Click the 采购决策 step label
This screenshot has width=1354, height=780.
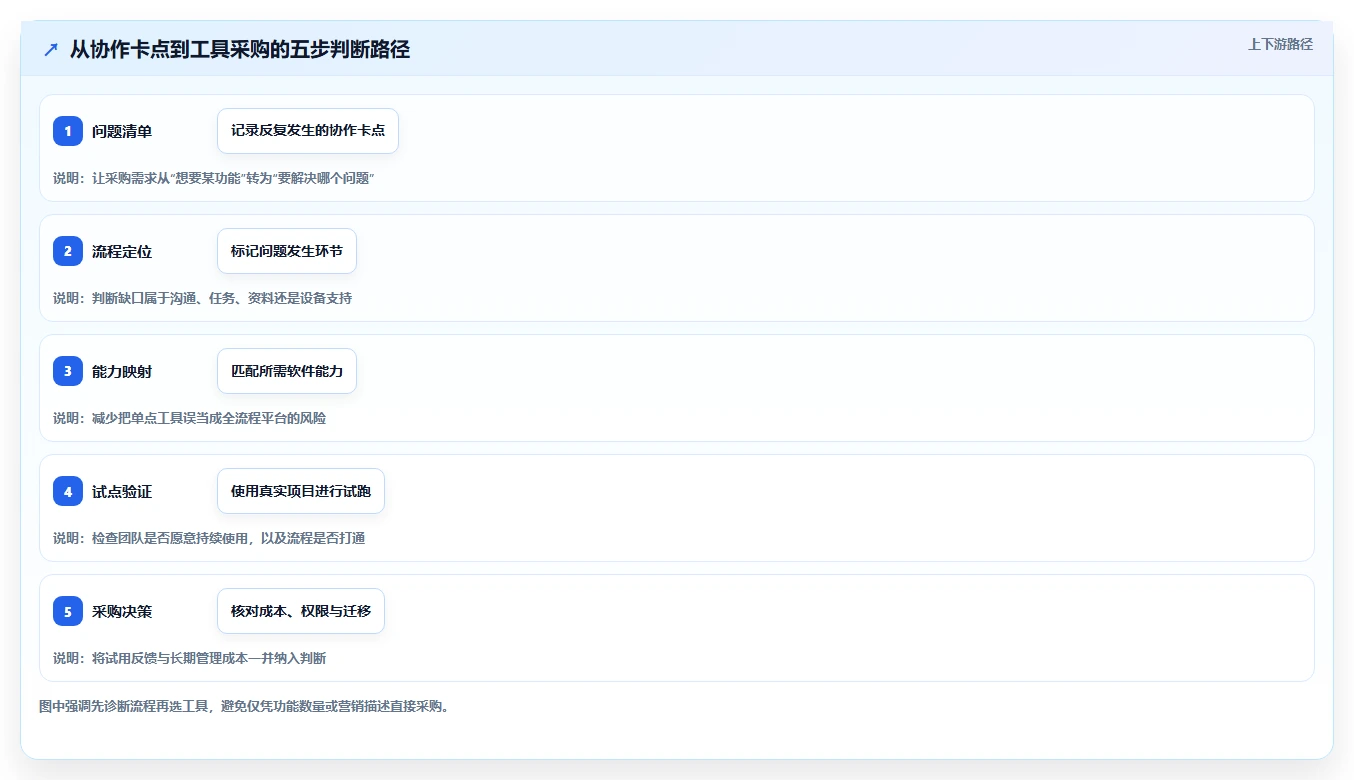point(122,611)
